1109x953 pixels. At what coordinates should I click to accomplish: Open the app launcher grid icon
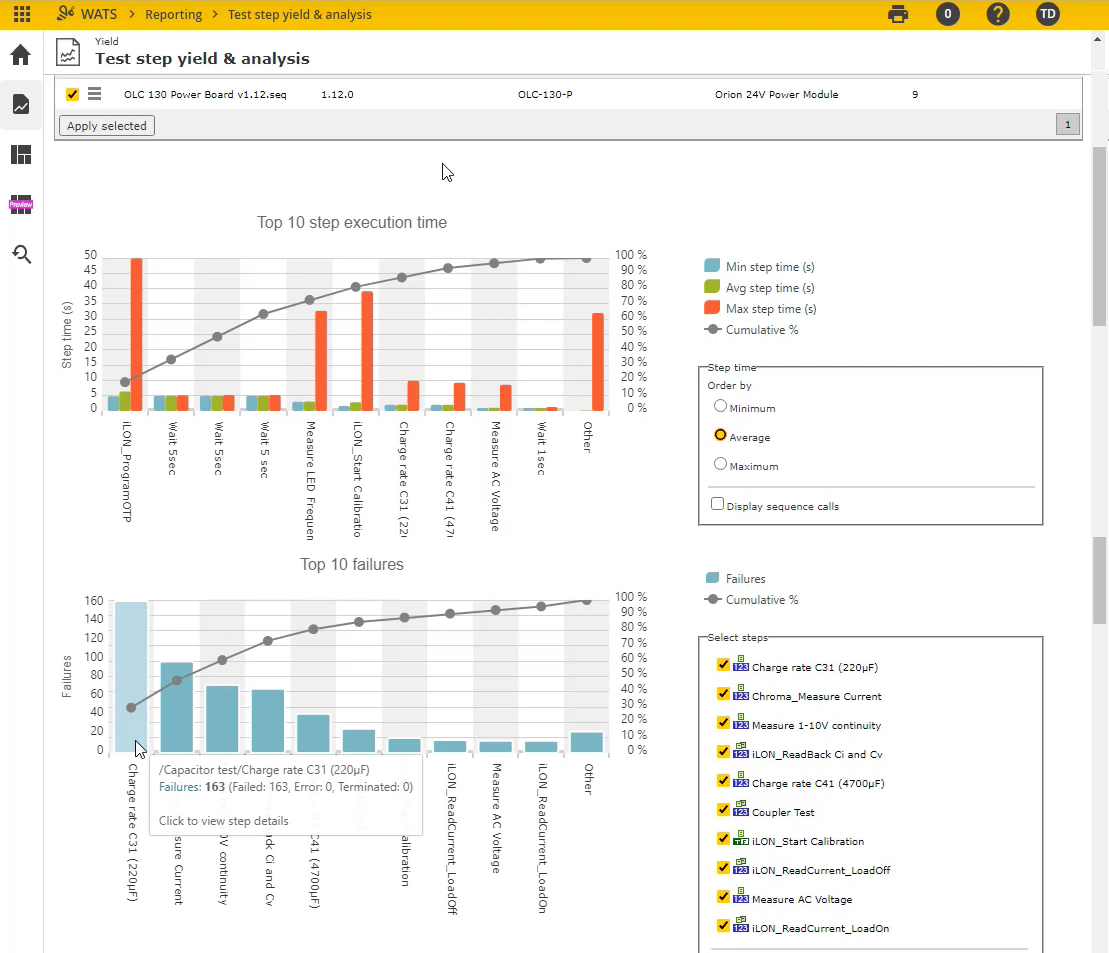(x=21, y=14)
